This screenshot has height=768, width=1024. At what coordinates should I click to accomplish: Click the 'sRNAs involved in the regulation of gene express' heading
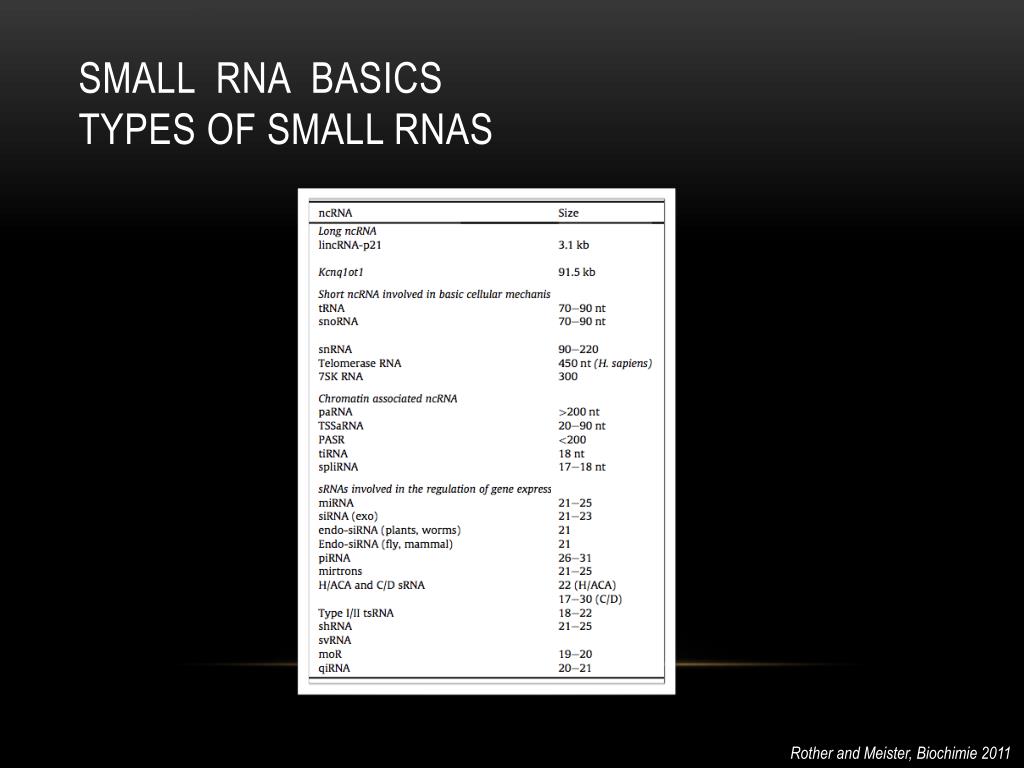point(434,489)
